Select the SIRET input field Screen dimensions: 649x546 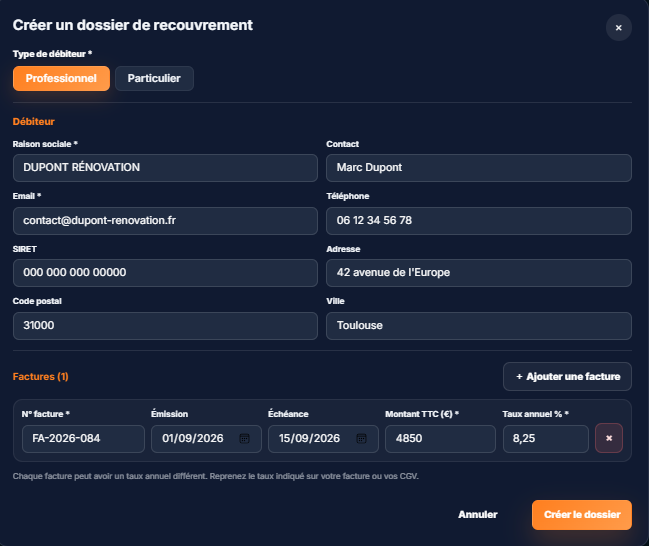click(165, 273)
